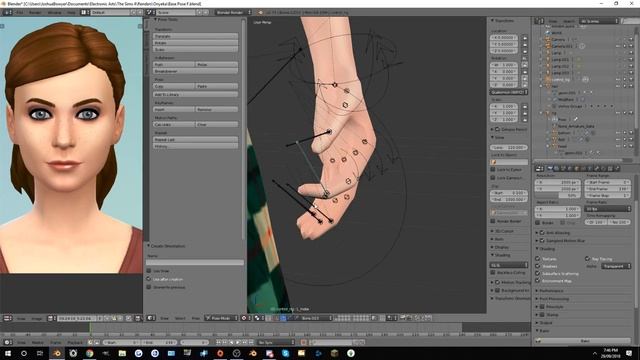
Task: Open the Properties editor type icon
Action: click(539, 168)
